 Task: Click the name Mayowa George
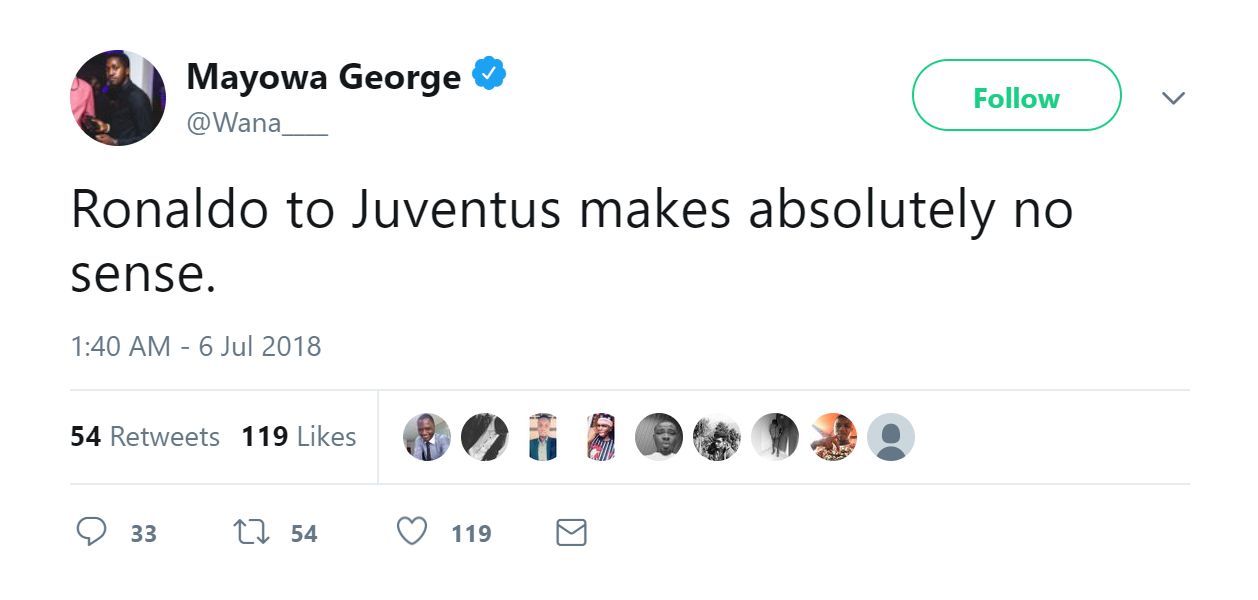point(327,74)
